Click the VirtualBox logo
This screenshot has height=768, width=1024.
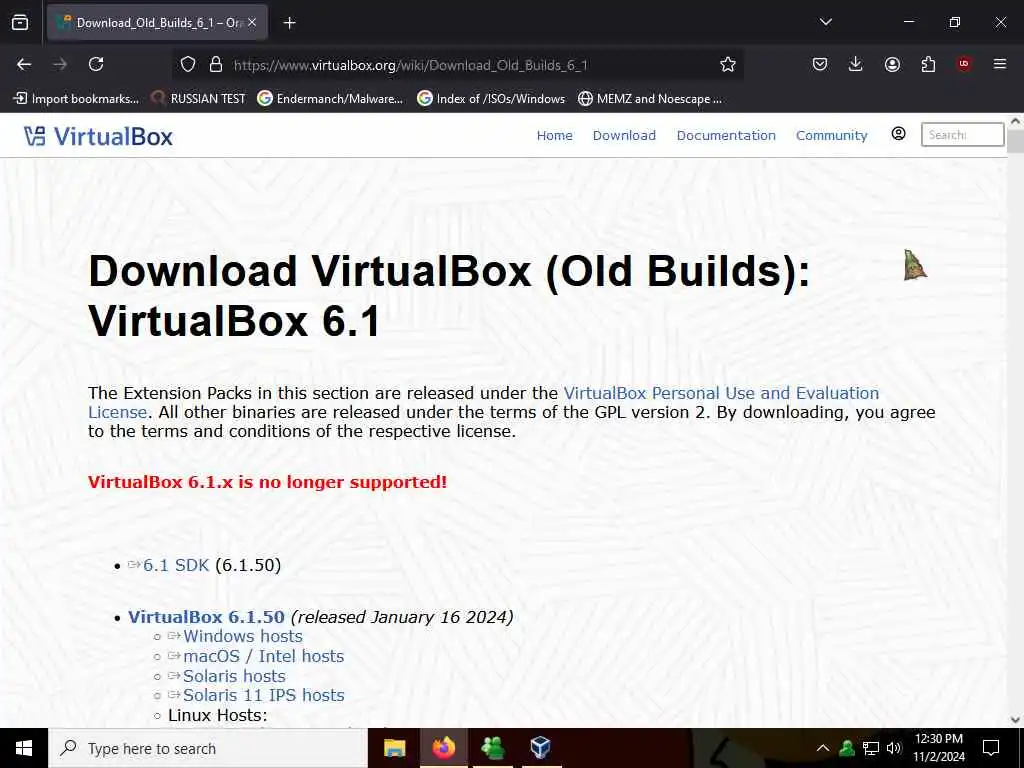click(99, 136)
